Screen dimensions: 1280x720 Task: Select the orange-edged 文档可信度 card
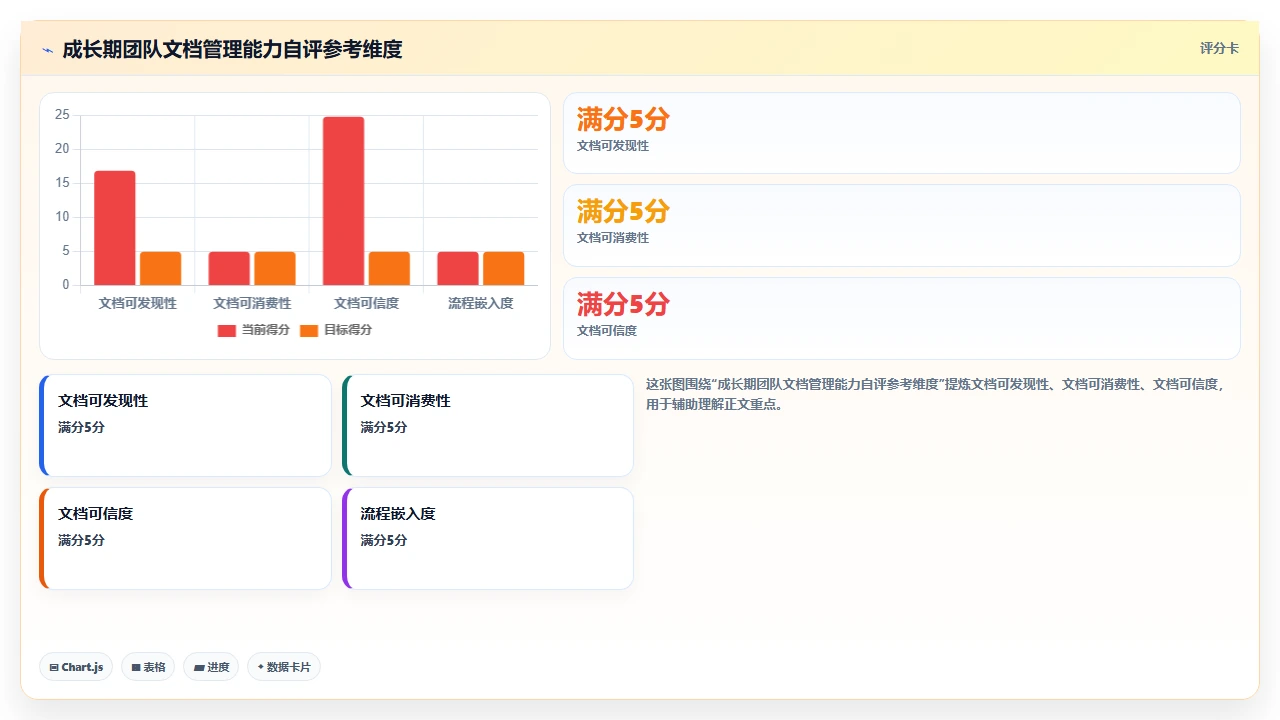coord(185,539)
